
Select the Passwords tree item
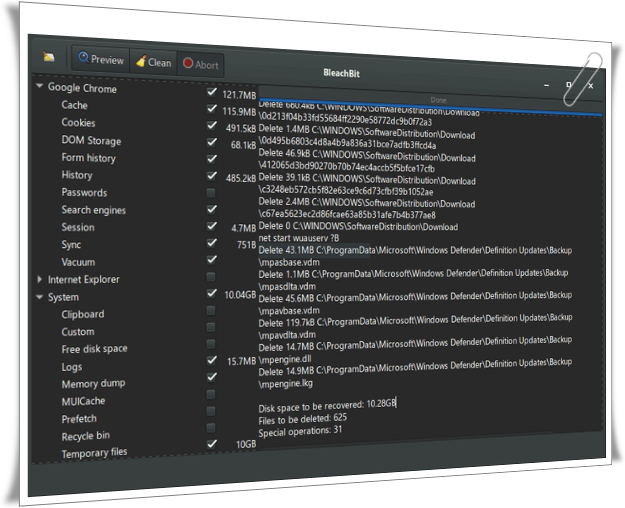click(x=85, y=193)
